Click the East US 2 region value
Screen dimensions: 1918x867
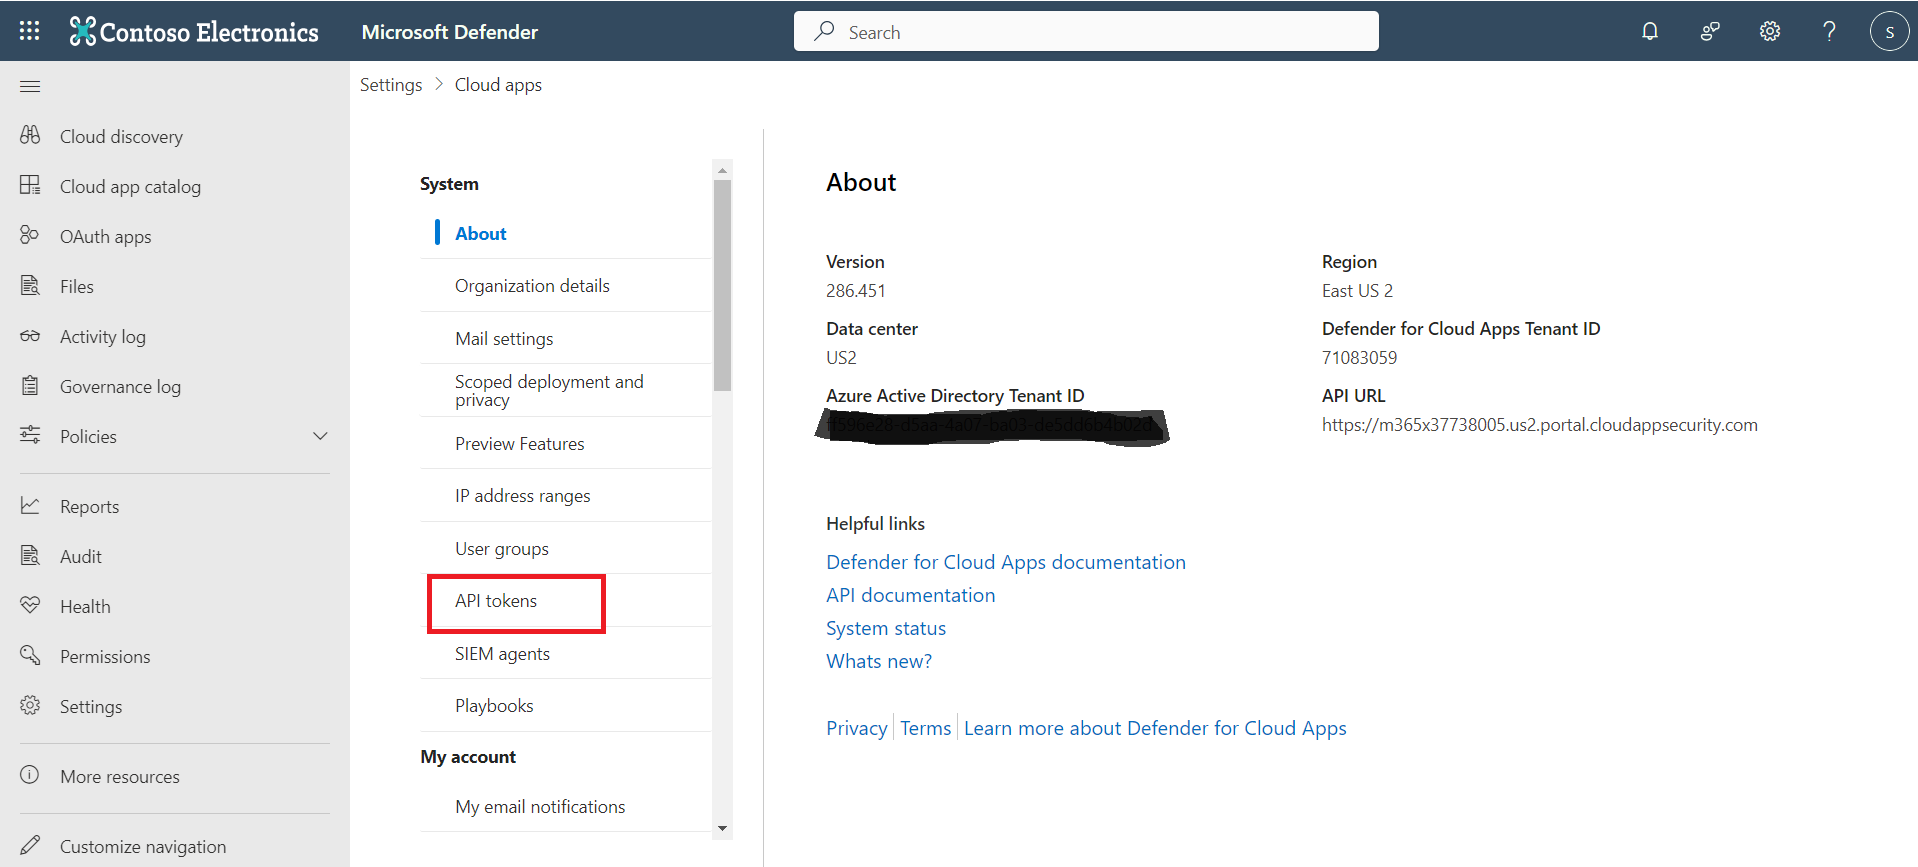(x=1357, y=291)
